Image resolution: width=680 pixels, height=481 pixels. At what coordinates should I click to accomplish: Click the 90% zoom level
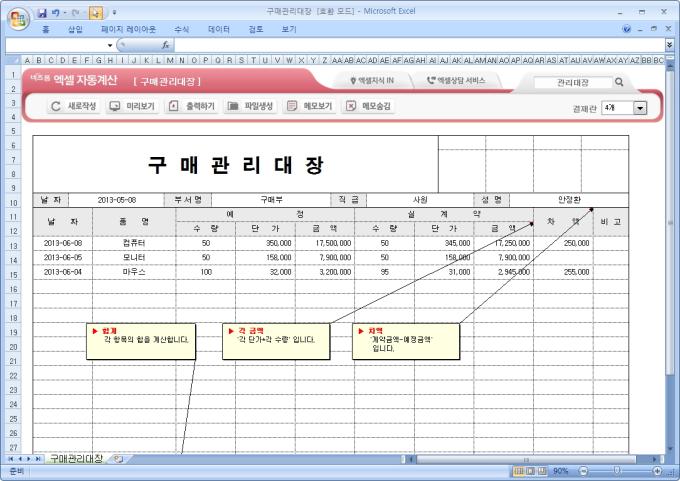click(x=560, y=471)
